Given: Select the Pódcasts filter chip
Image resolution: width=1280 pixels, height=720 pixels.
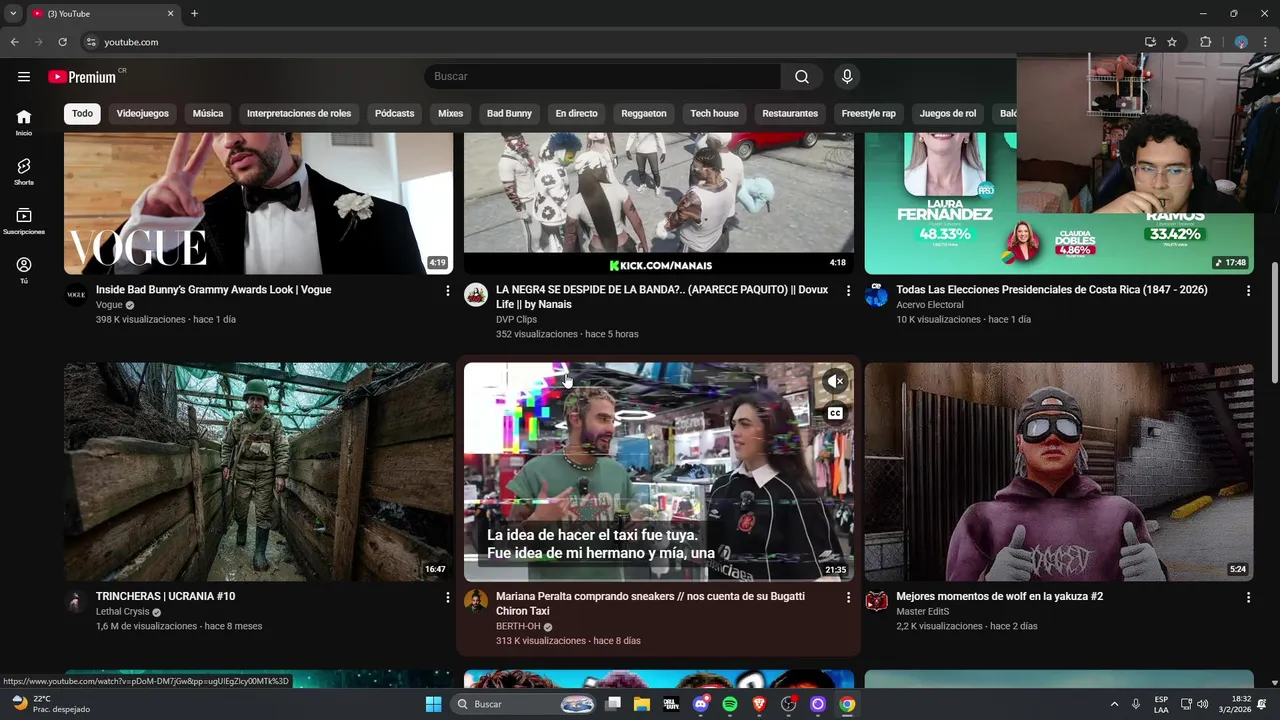Looking at the screenshot, I should coord(394,114).
